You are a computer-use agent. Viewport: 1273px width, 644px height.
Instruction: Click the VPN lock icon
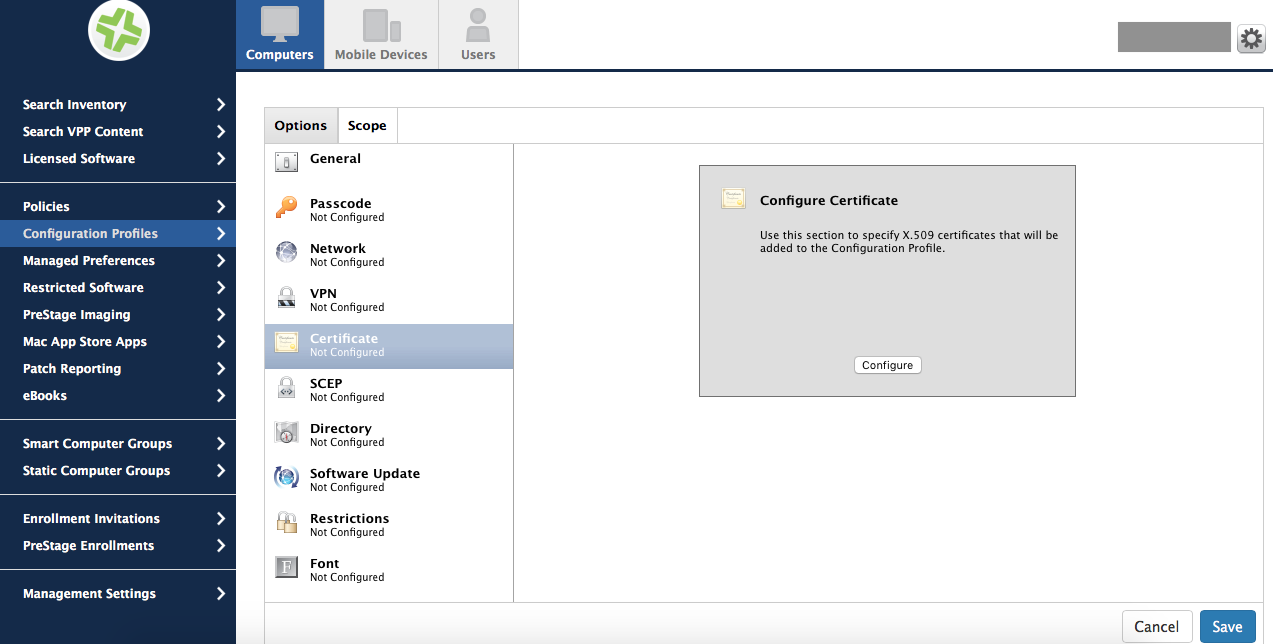287,297
